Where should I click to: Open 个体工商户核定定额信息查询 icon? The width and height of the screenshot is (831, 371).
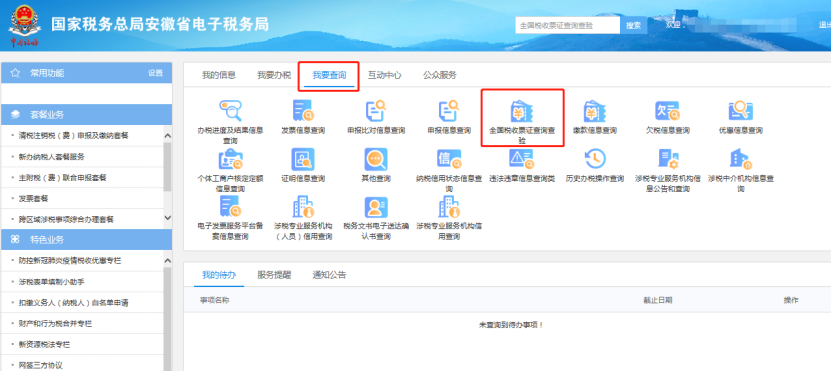tap(231, 159)
